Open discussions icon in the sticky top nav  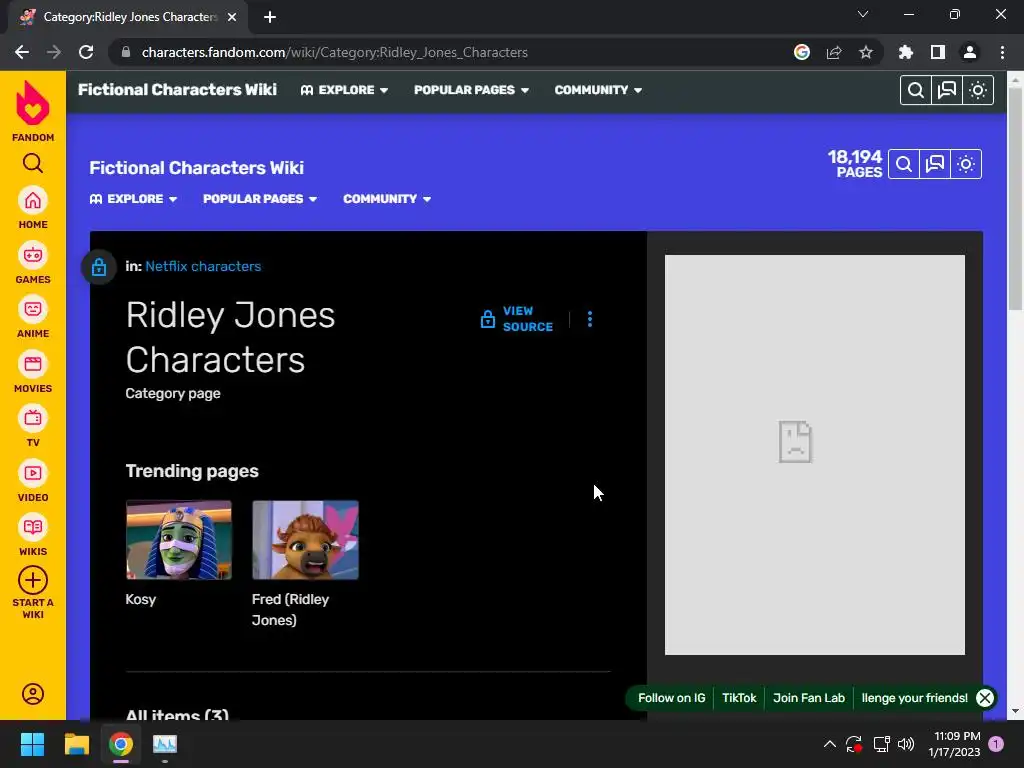click(946, 90)
